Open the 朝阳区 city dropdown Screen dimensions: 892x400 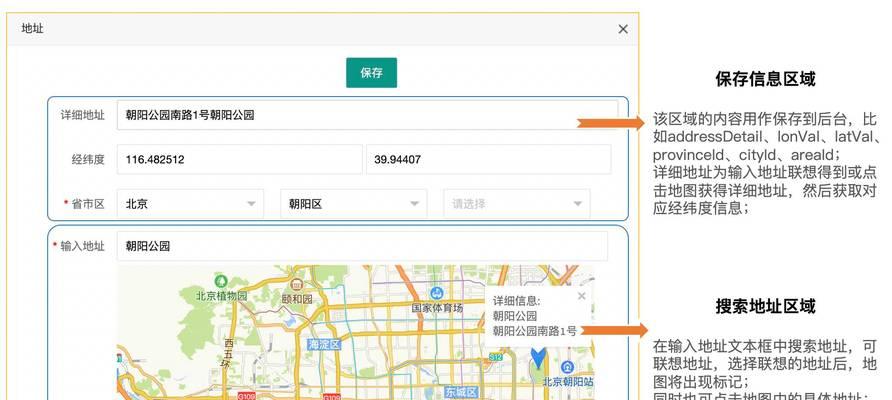[x=354, y=204]
